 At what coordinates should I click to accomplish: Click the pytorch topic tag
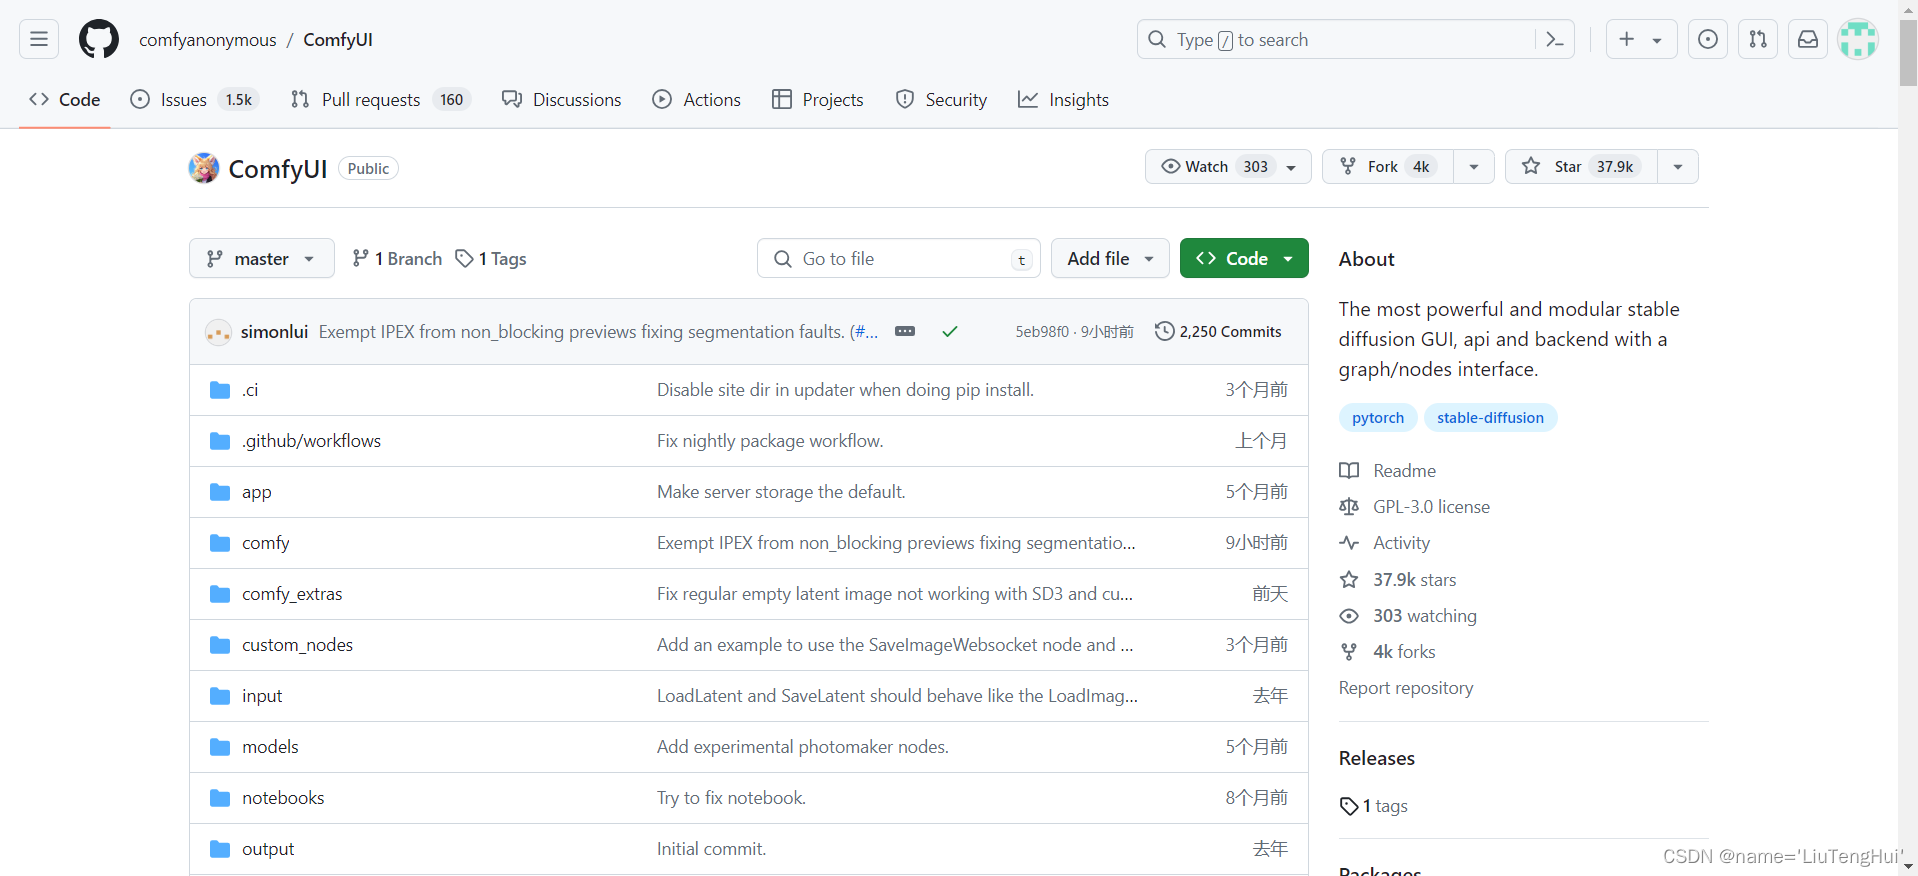click(1378, 417)
